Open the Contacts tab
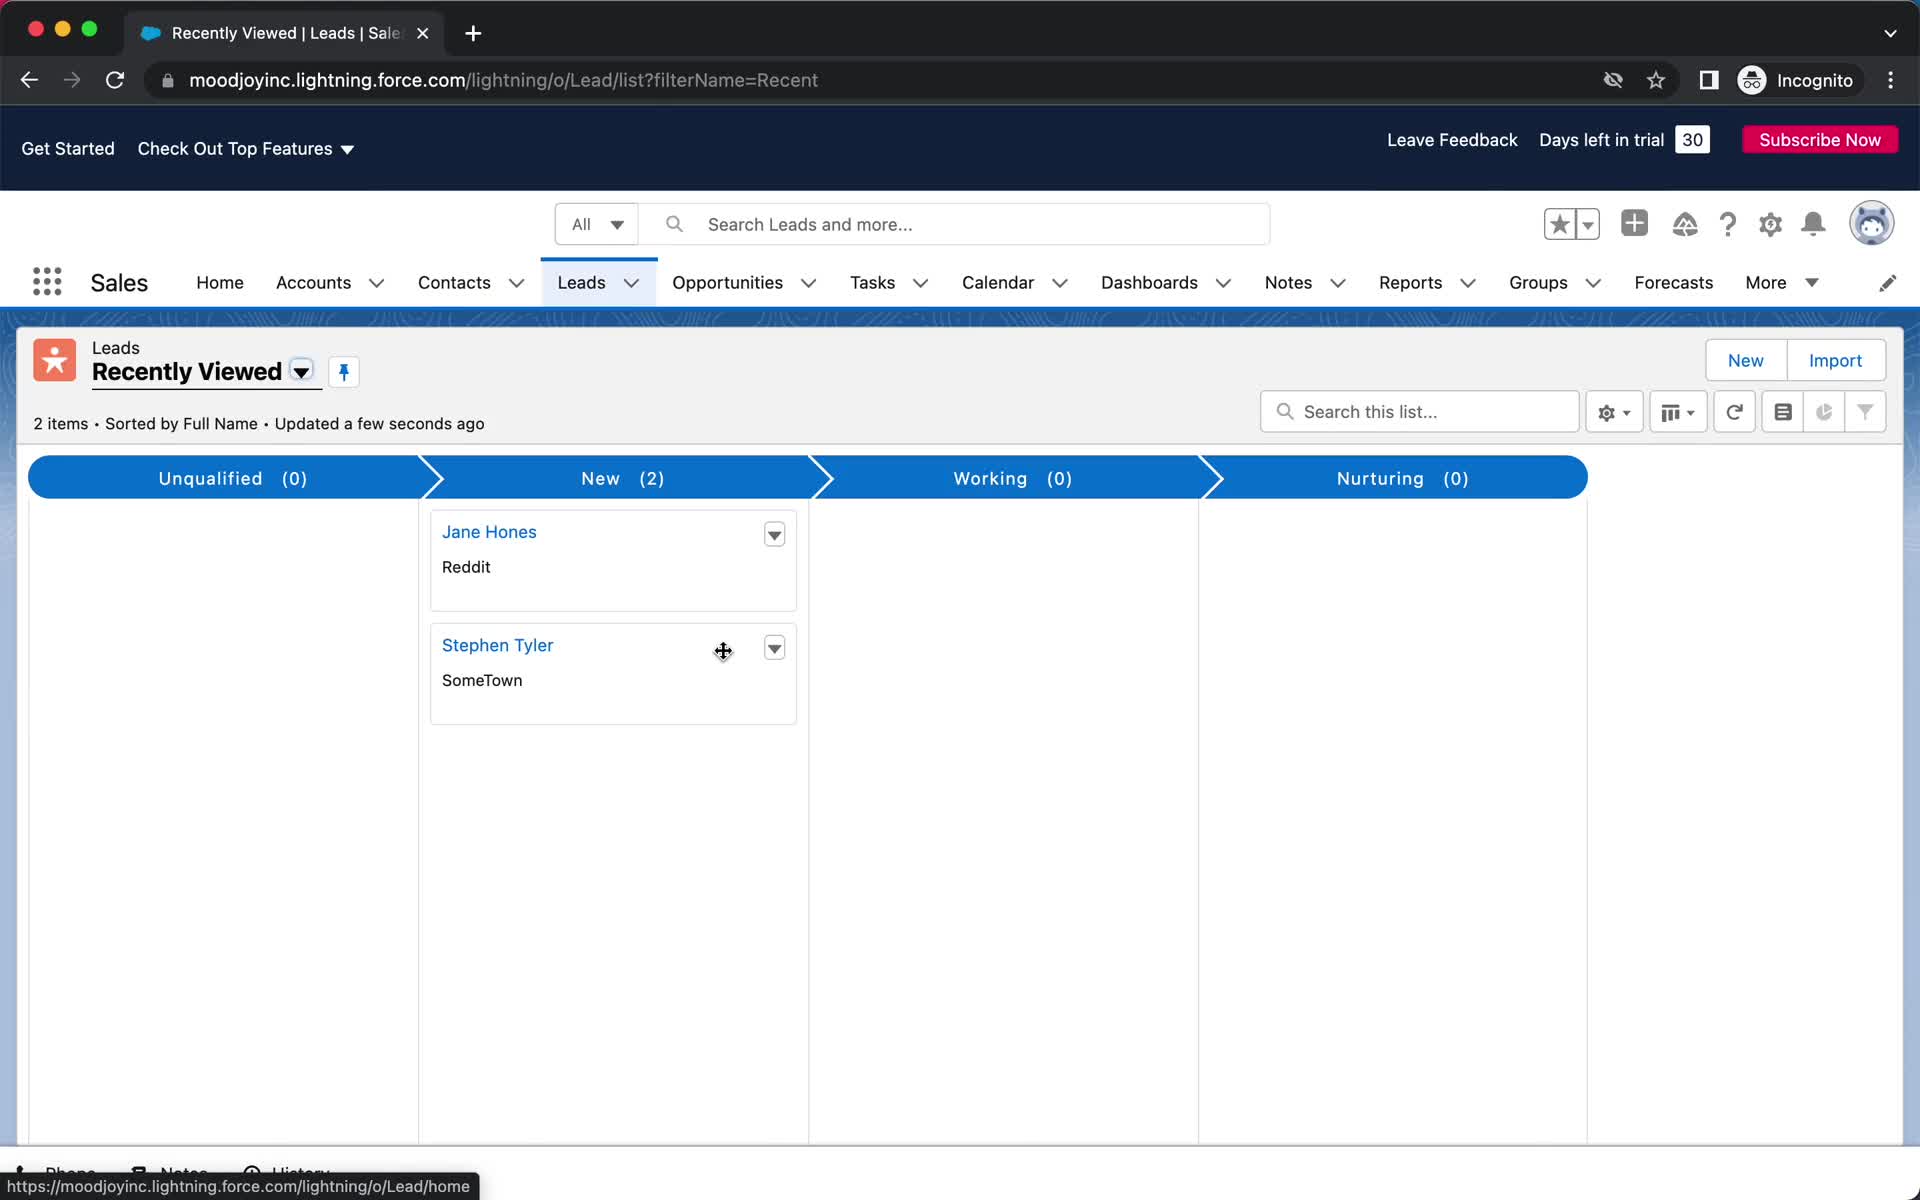This screenshot has width=1920, height=1200. [x=454, y=283]
